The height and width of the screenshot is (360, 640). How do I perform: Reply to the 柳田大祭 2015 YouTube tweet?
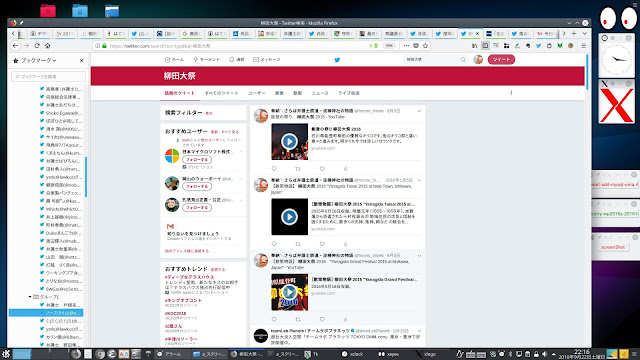click(x=274, y=169)
